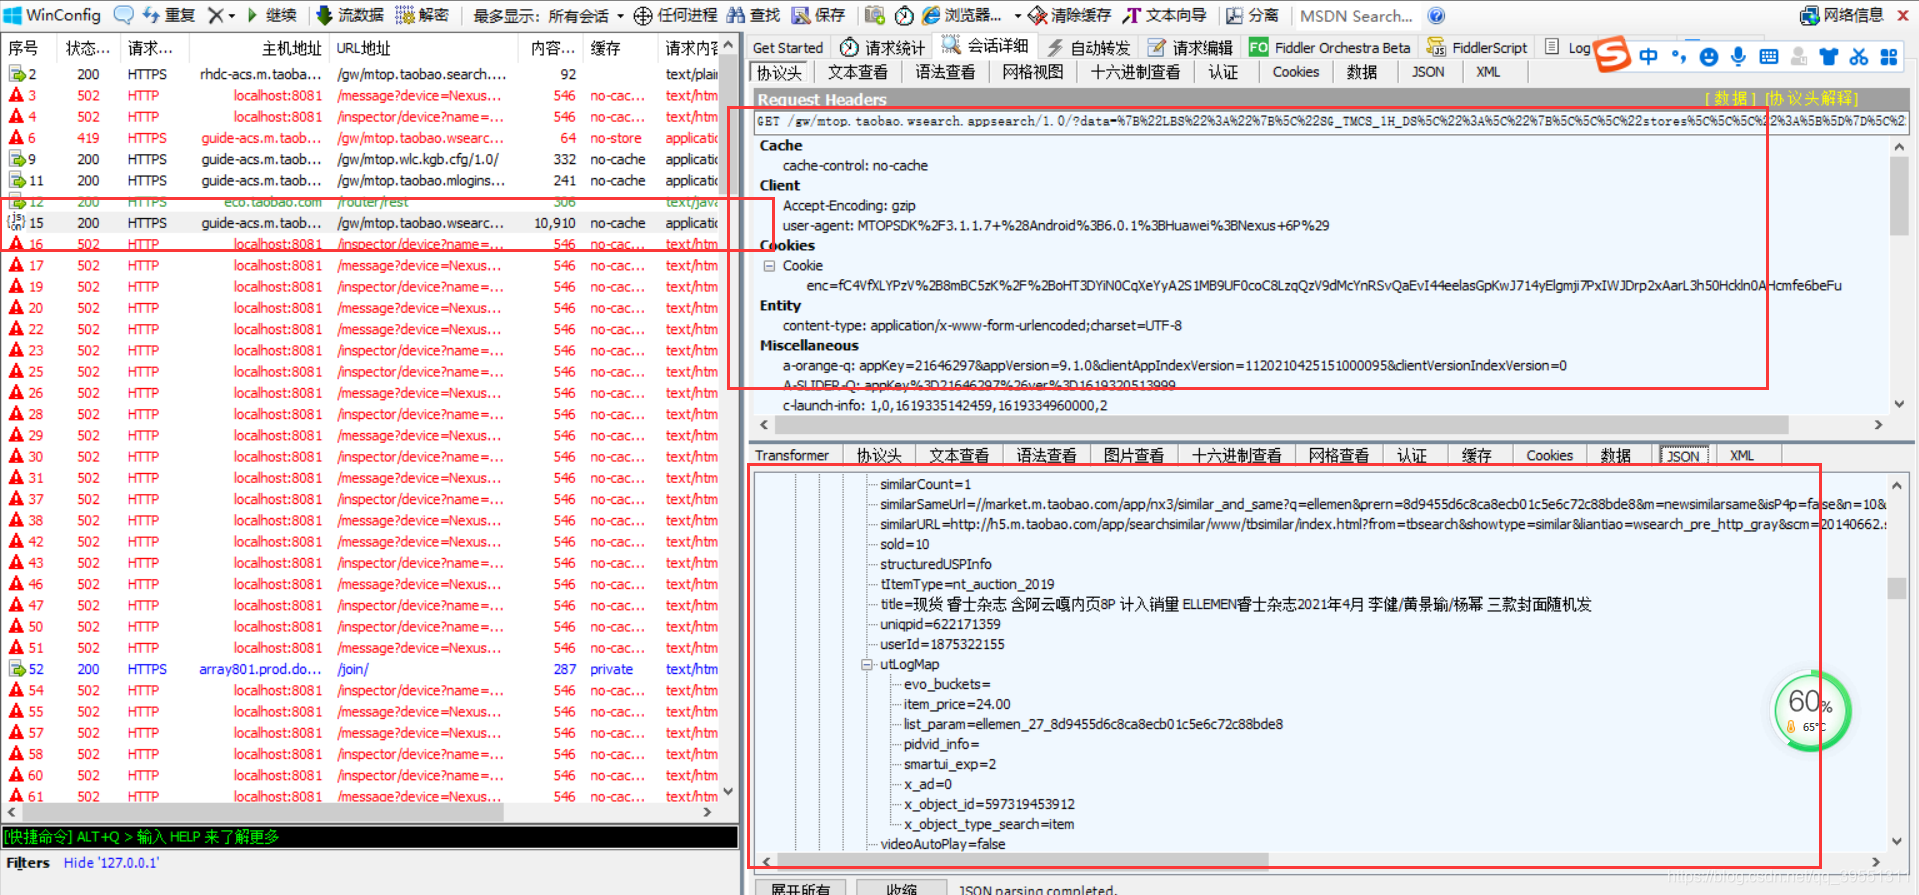
Task: Click the Go (继续) resume button
Action: click(x=272, y=15)
